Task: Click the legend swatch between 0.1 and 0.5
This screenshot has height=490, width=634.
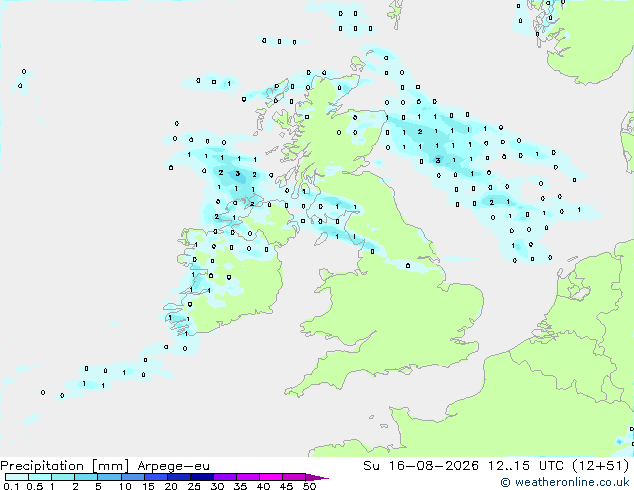Action: pos(17,477)
